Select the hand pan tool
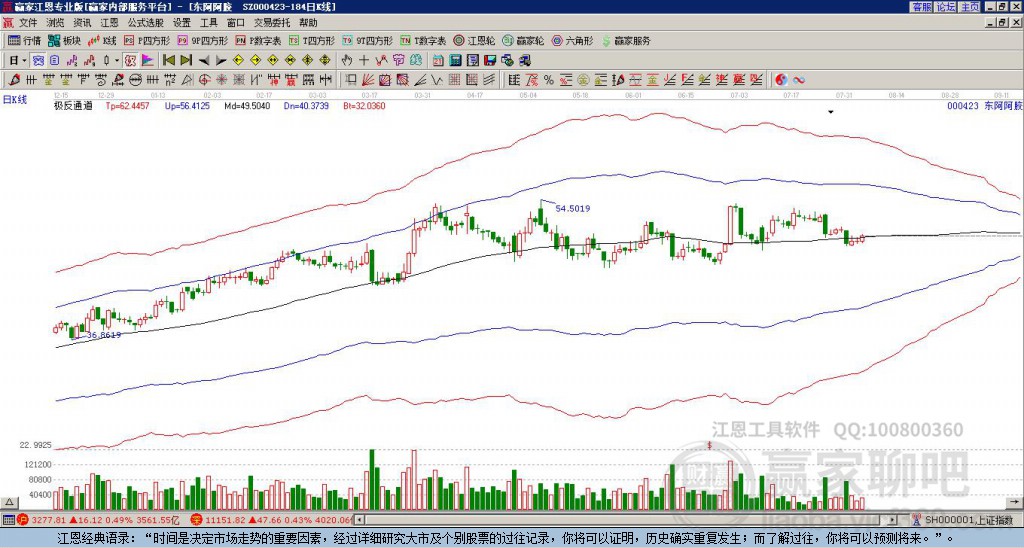1024x548 pixels. (346, 61)
